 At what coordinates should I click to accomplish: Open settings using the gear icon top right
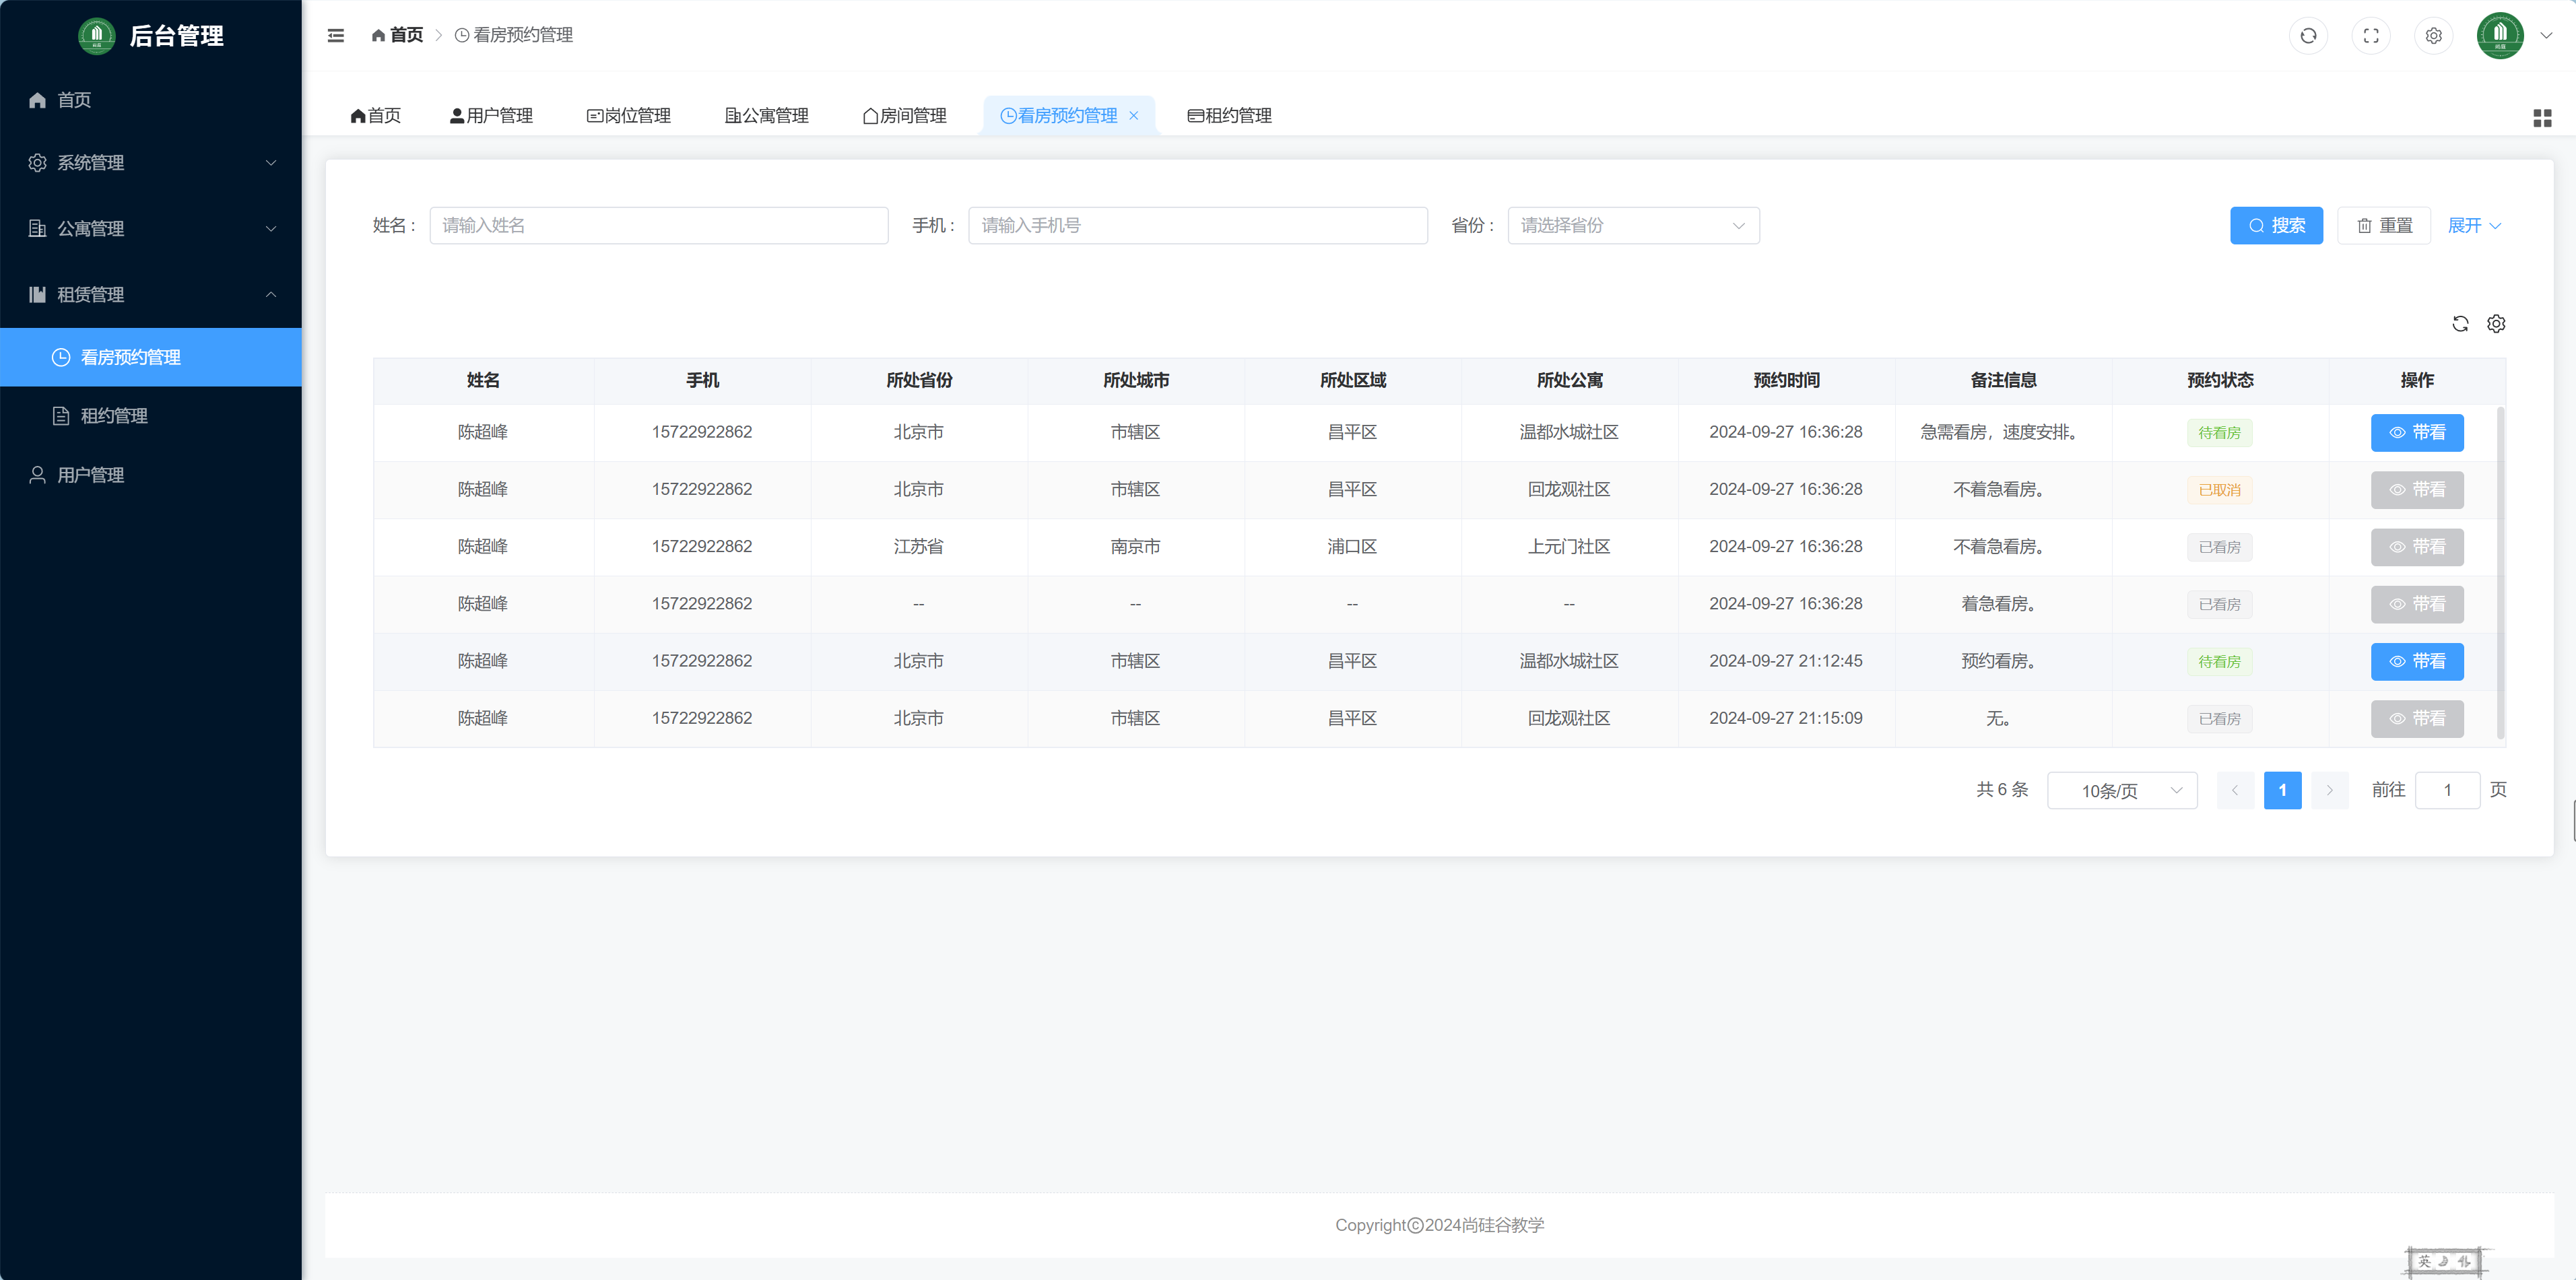2434,35
